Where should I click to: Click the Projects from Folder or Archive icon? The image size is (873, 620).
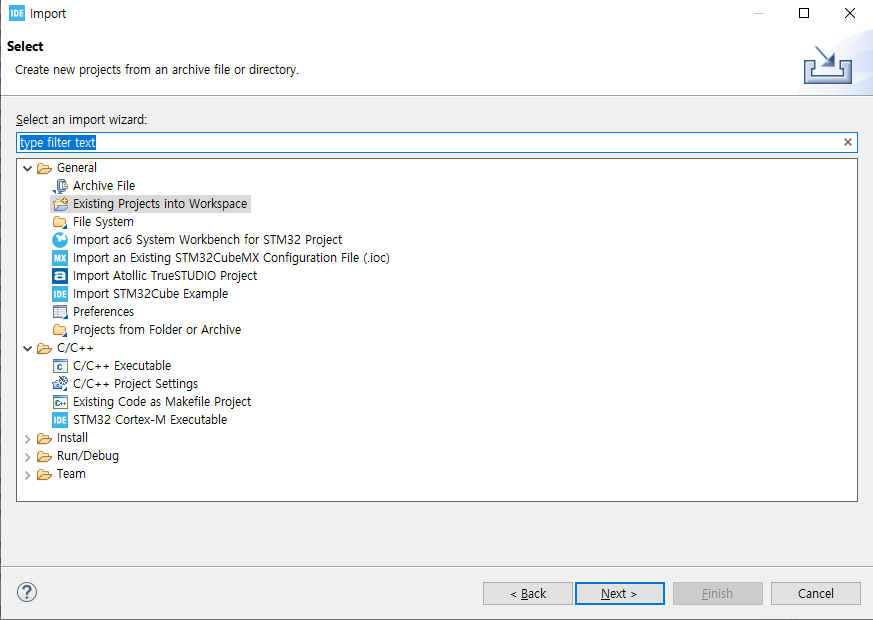coord(60,330)
